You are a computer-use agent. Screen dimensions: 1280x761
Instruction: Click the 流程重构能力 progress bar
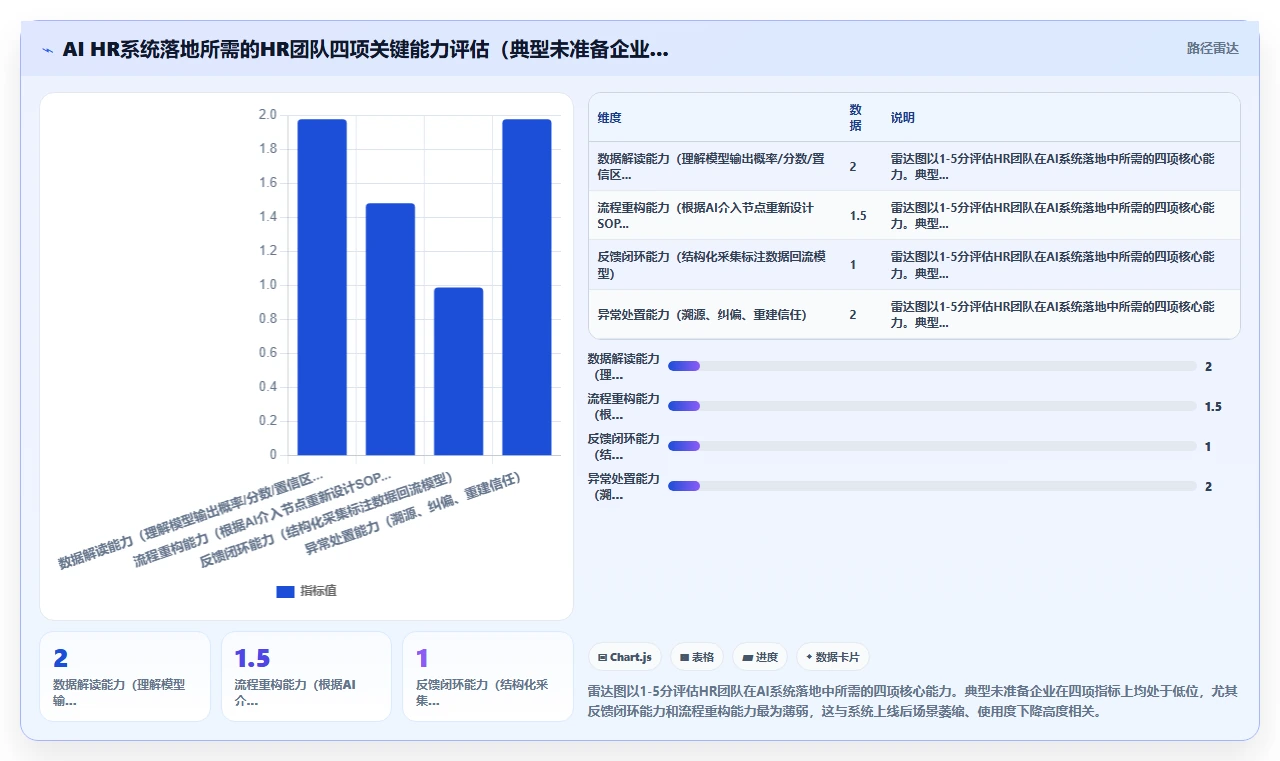pyautogui.click(x=932, y=406)
